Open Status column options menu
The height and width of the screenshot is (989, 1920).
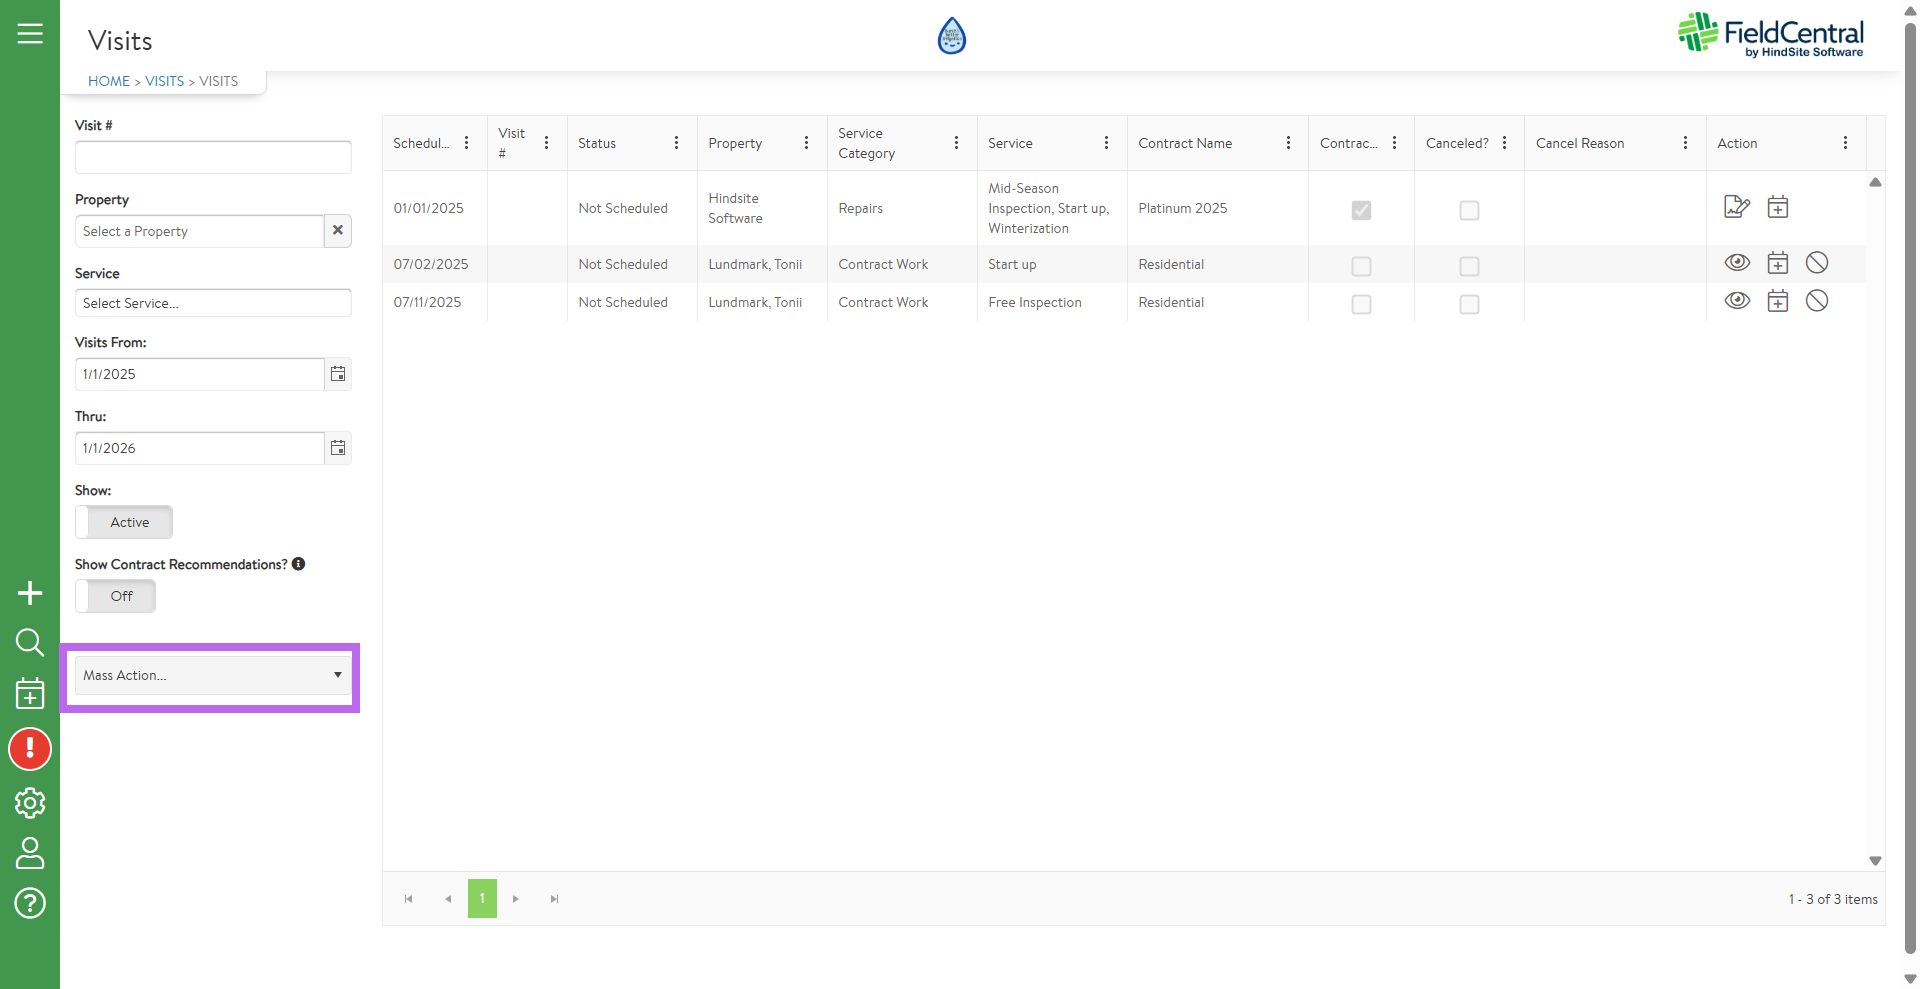coord(677,143)
